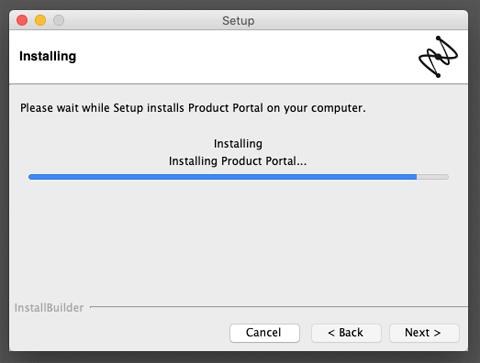Click the gray unfilled end of progress bar
Screen dimensions: 480x363
(x=433, y=177)
